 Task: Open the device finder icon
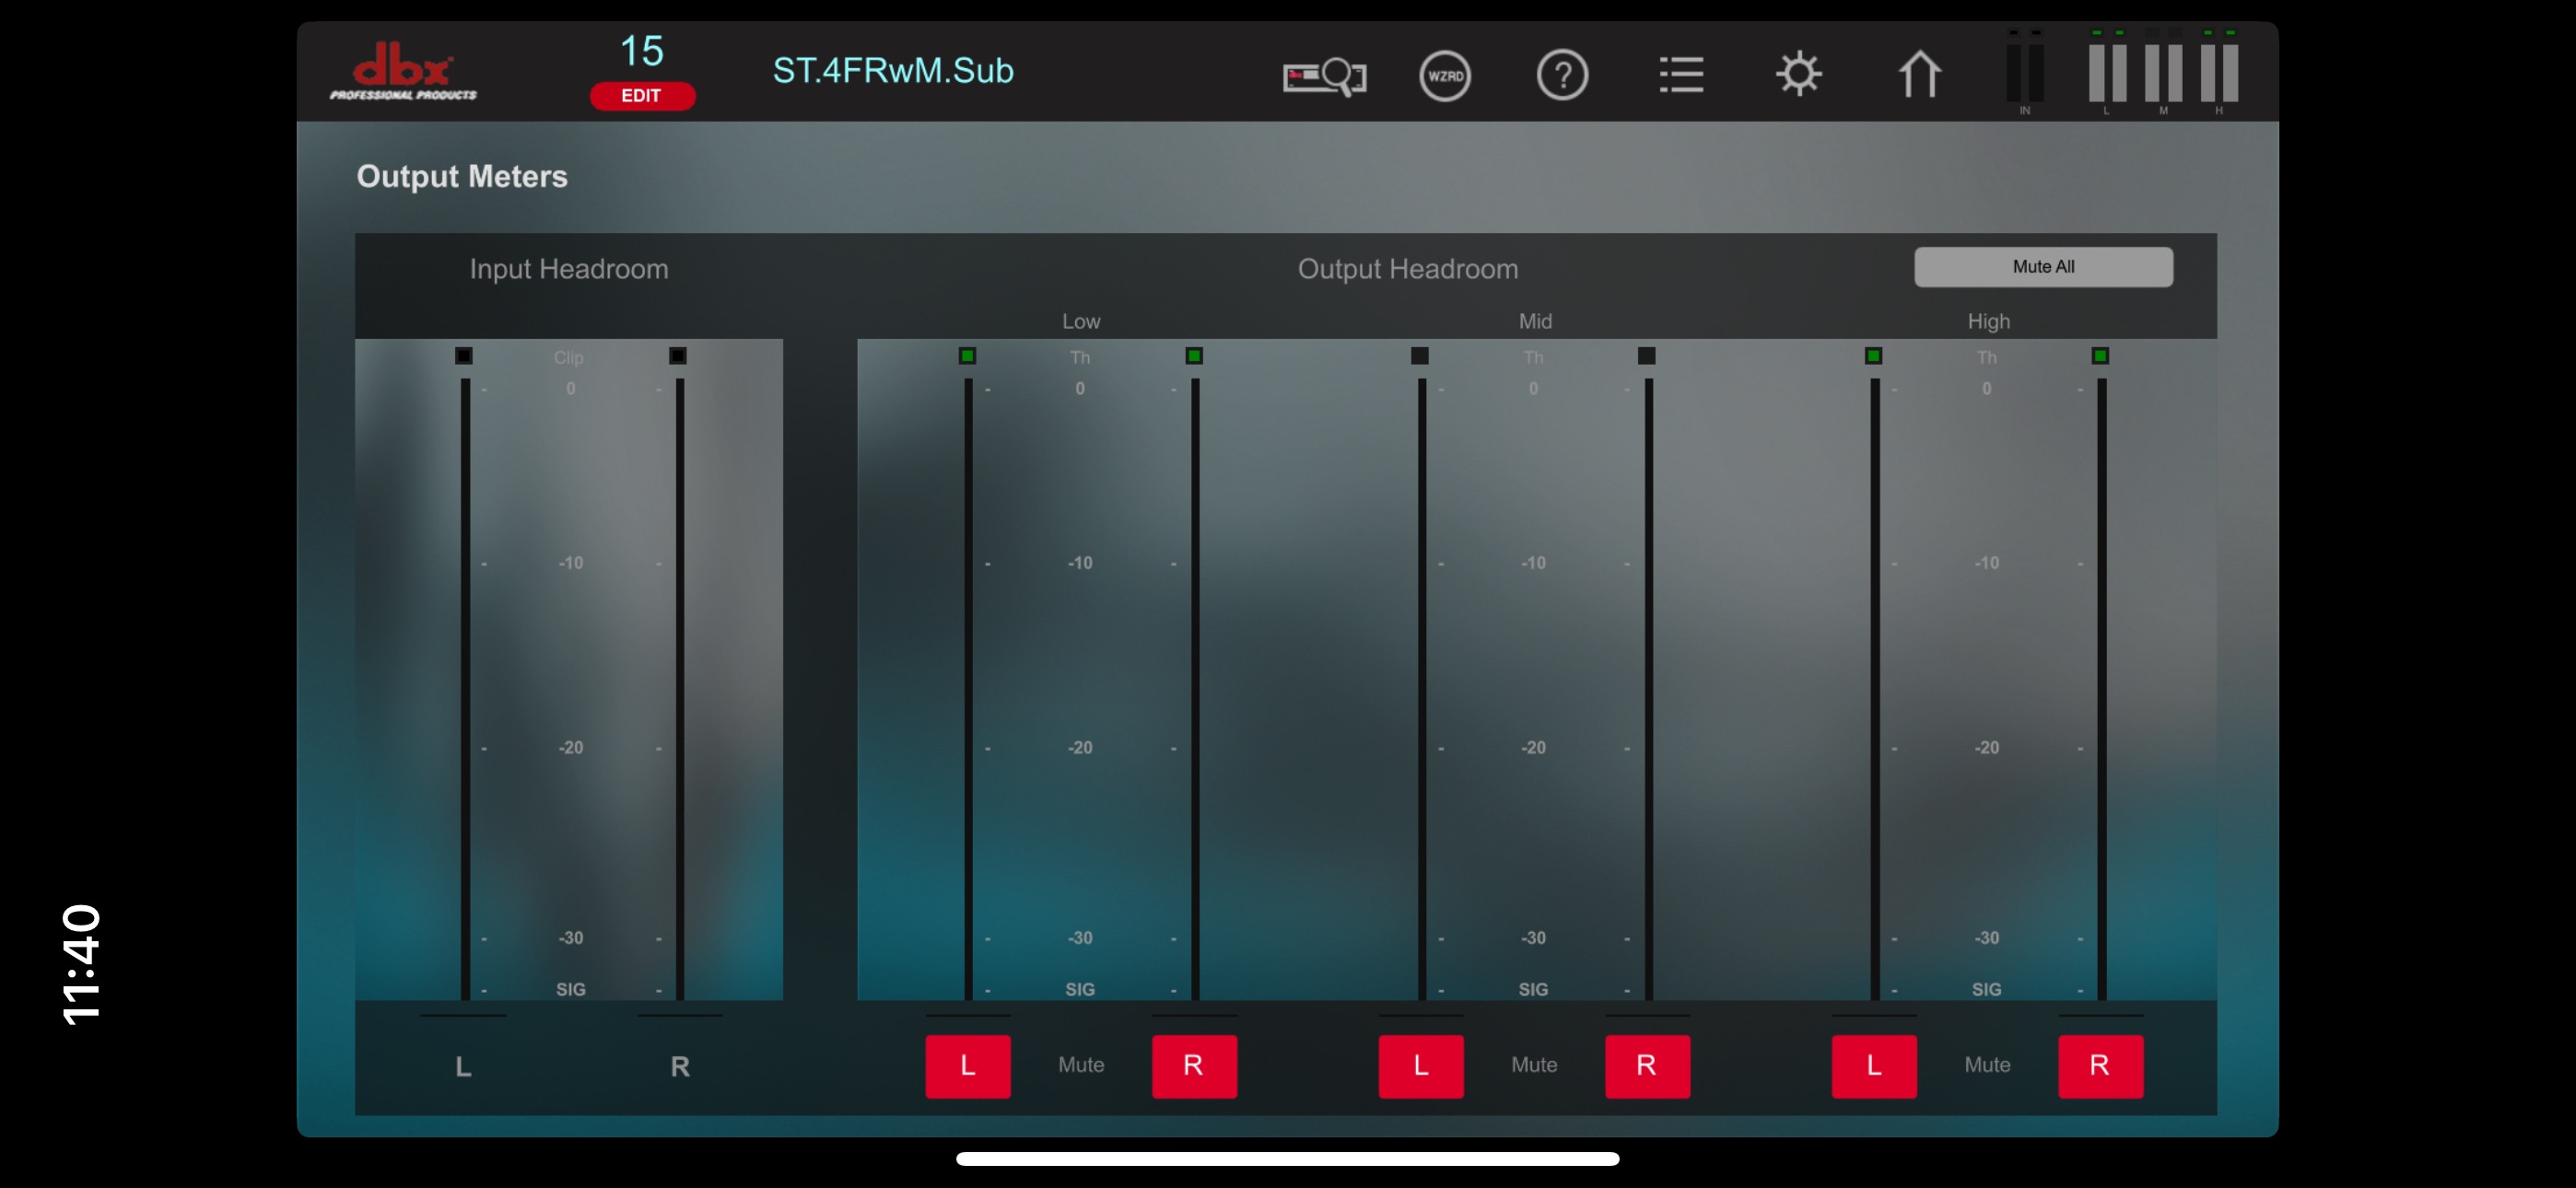[x=1325, y=75]
